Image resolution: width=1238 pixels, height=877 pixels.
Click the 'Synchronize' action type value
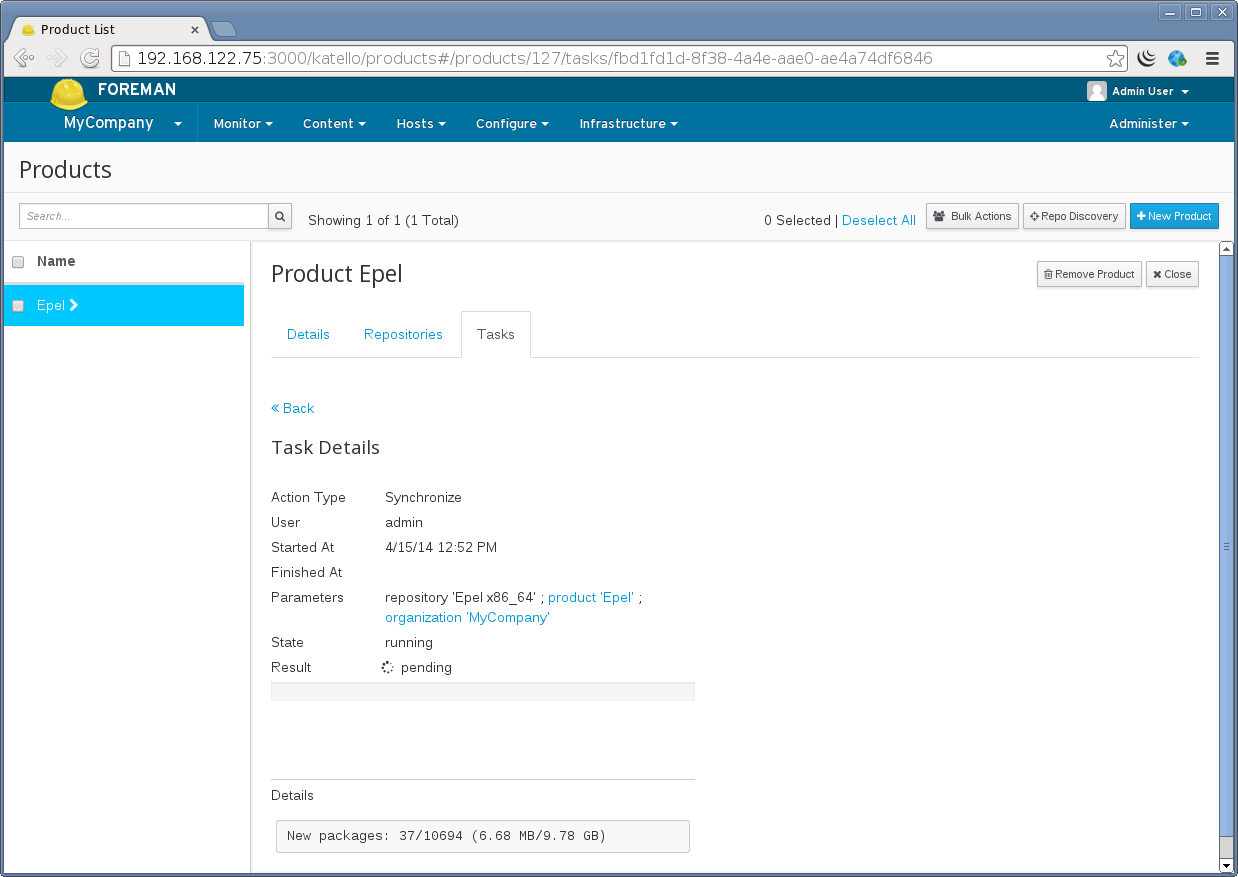coord(423,497)
